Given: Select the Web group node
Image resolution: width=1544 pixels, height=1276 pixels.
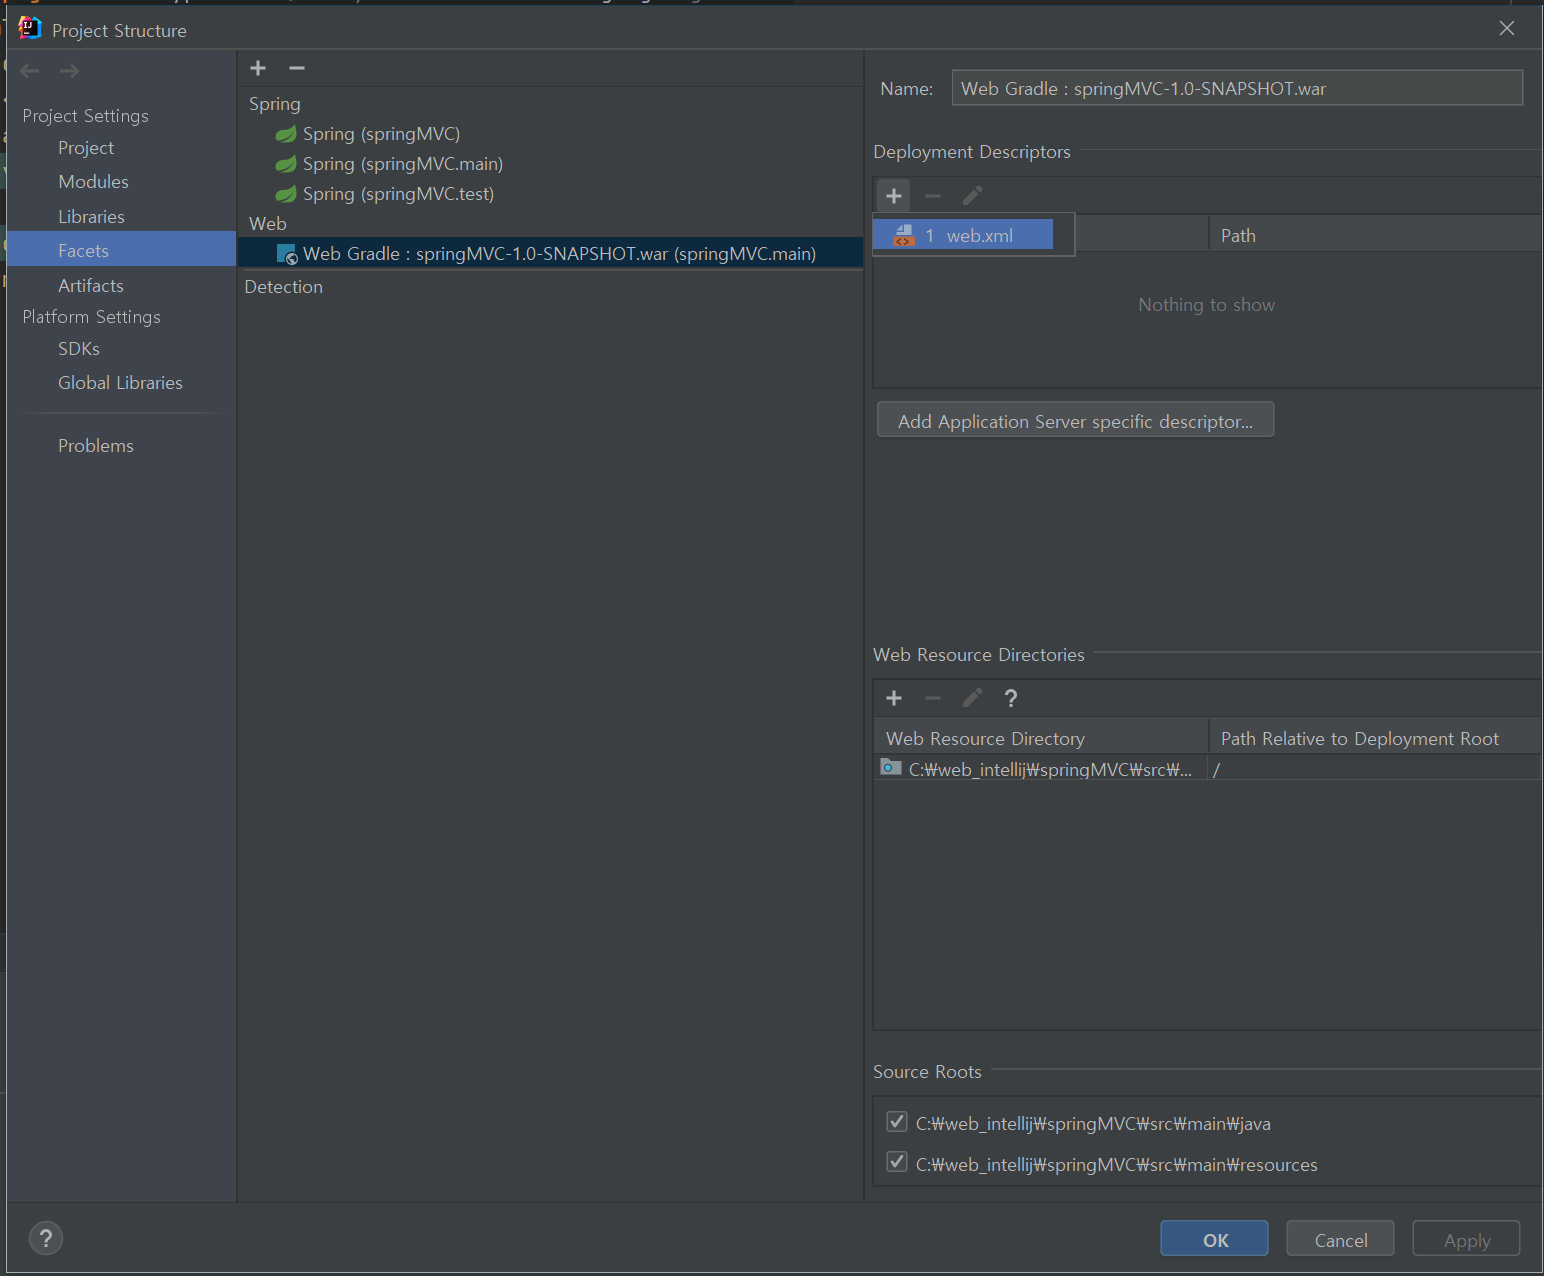Looking at the screenshot, I should (x=268, y=224).
